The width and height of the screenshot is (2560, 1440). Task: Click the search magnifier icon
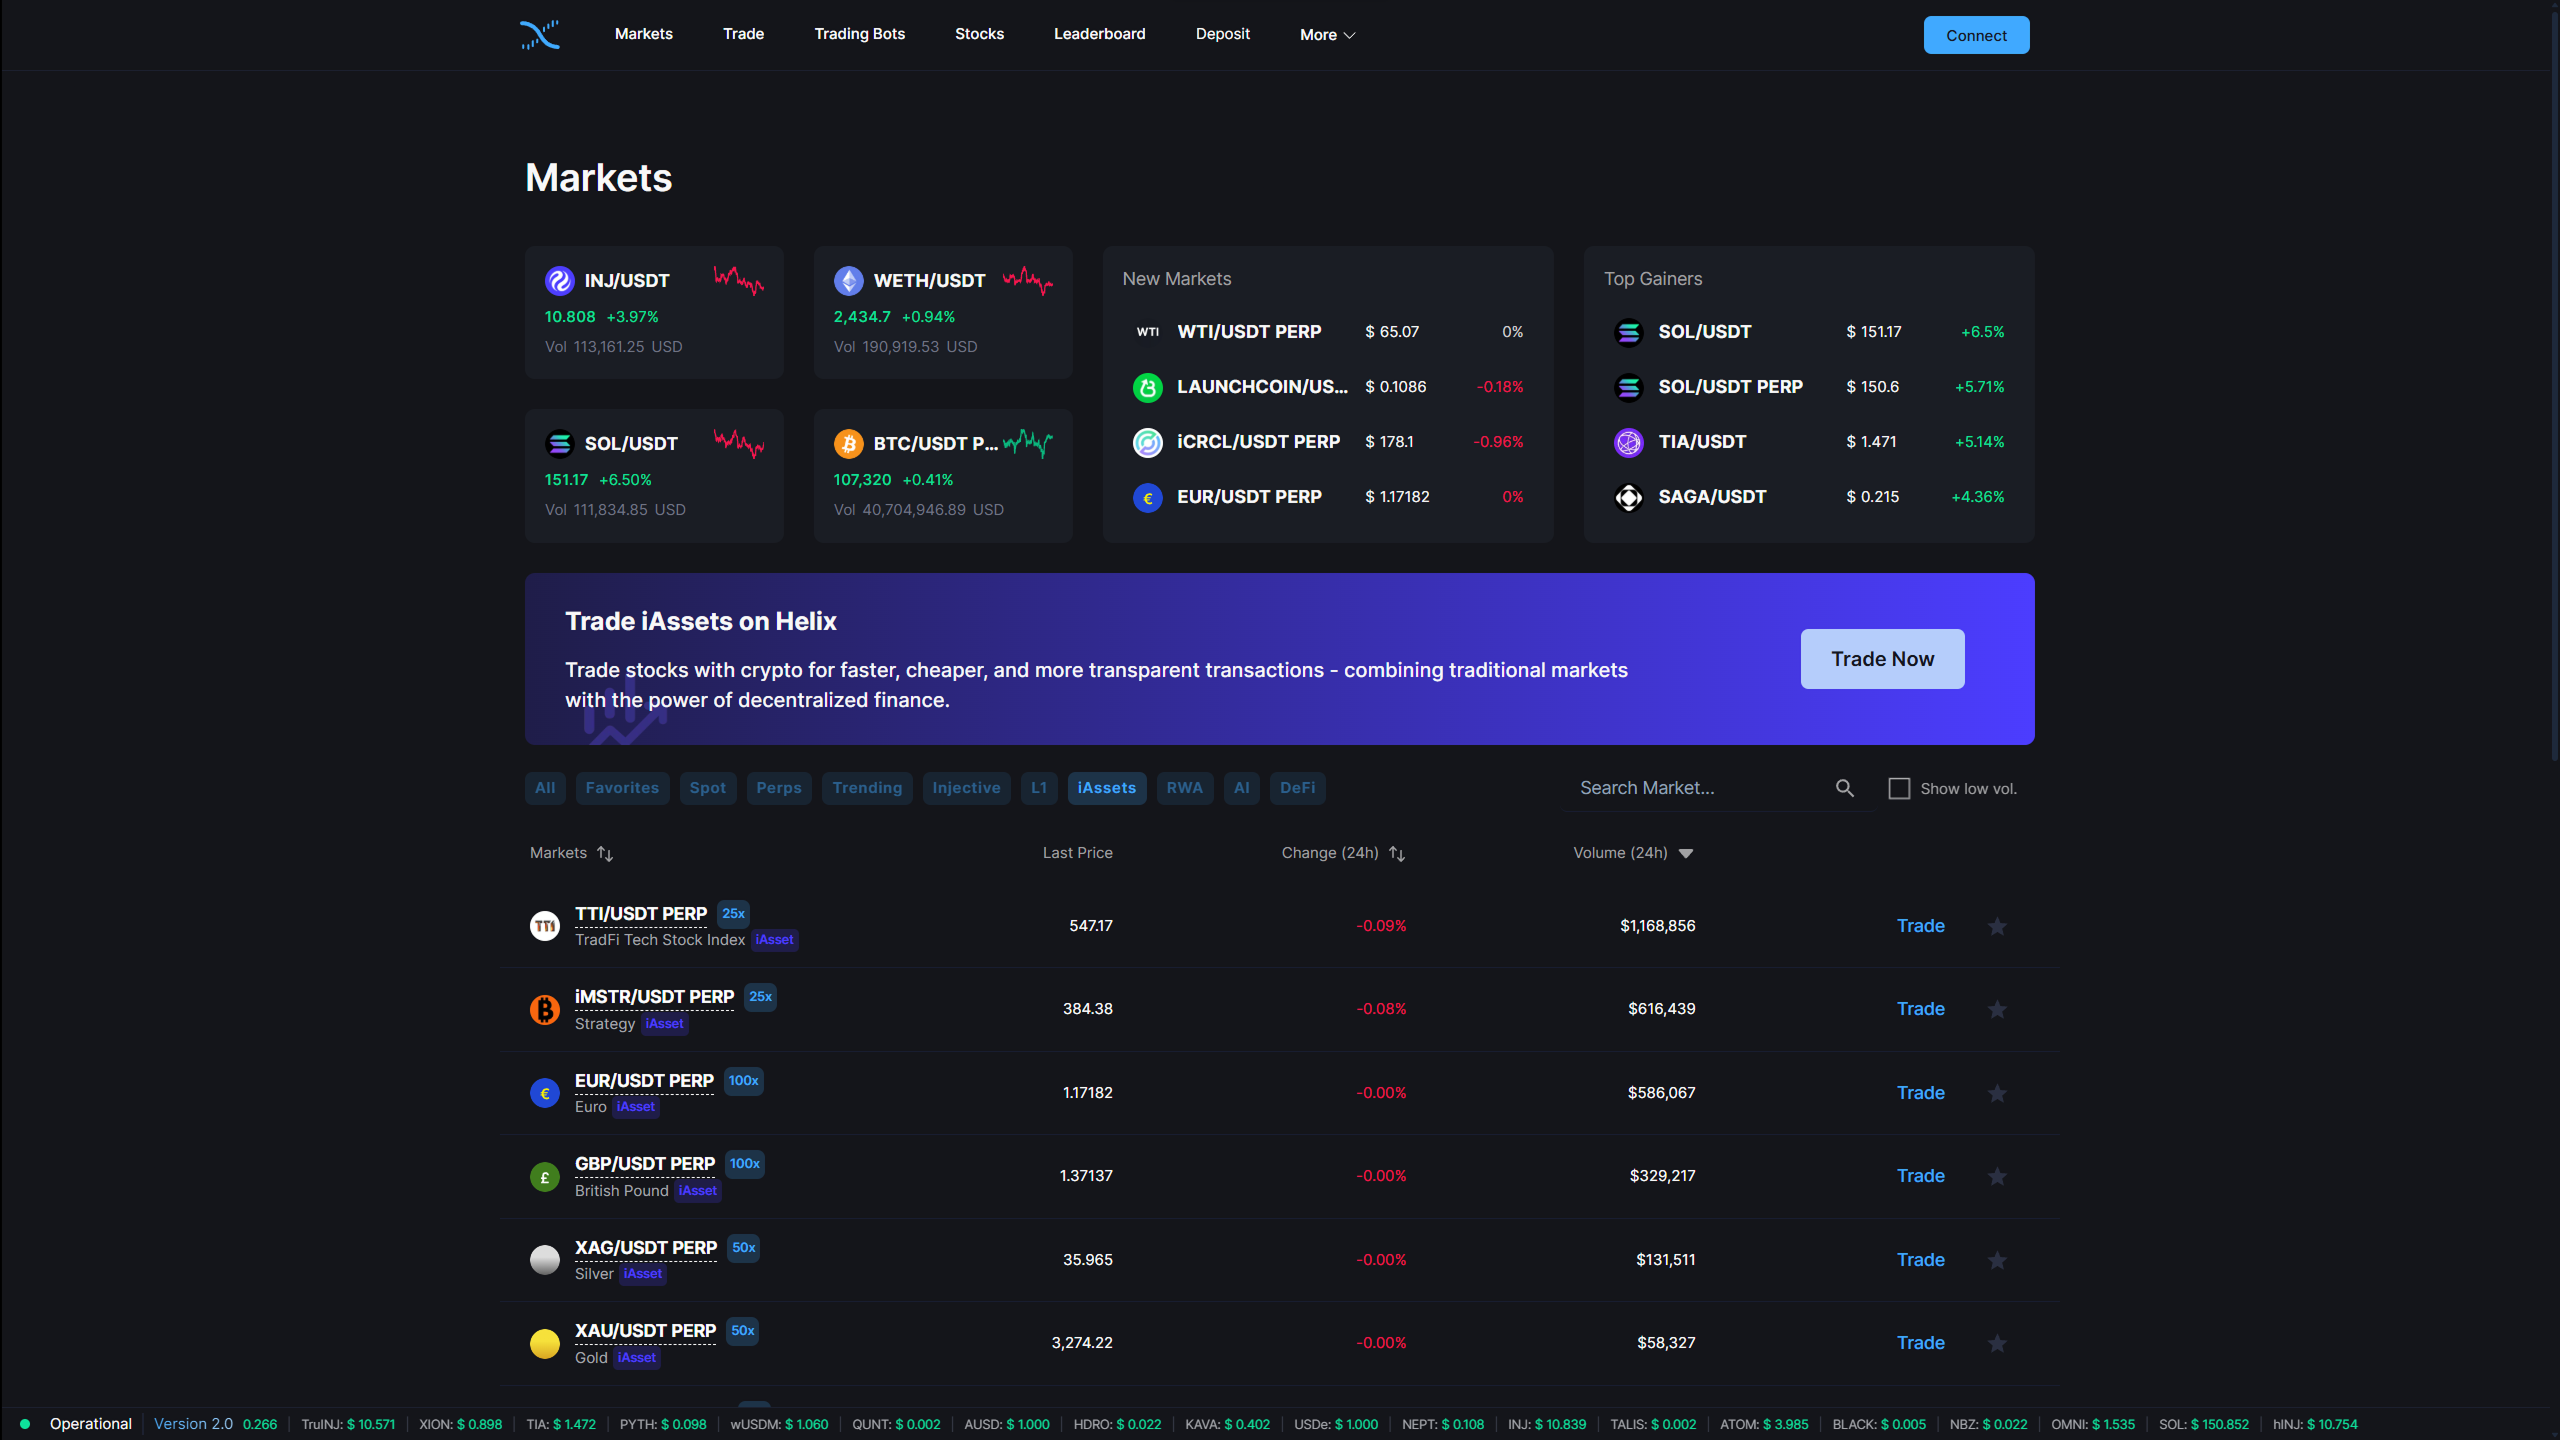(1845, 788)
